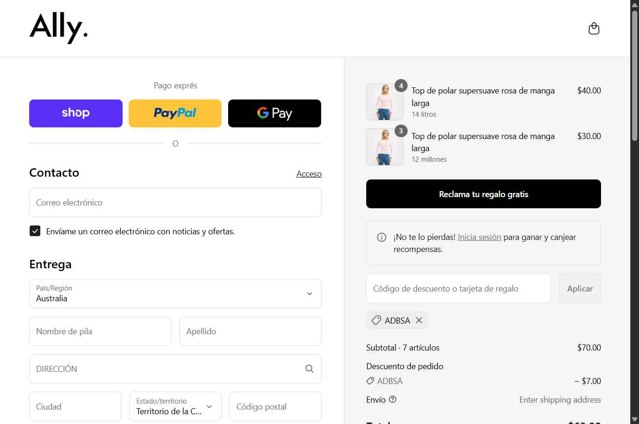
Task: Click the Subtotal · 7 artículos text
Action: pyautogui.click(x=403, y=348)
